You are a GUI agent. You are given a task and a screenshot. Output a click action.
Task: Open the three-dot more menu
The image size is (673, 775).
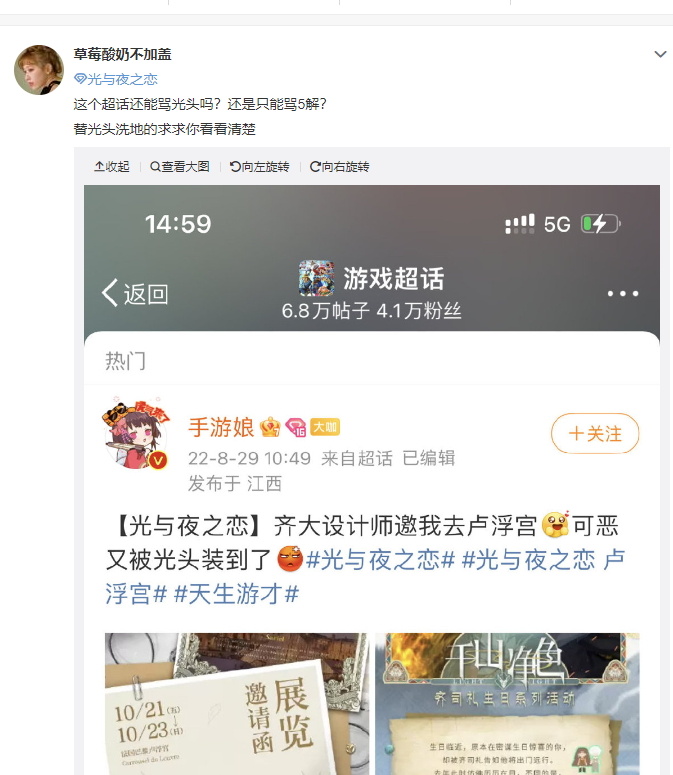tap(623, 293)
